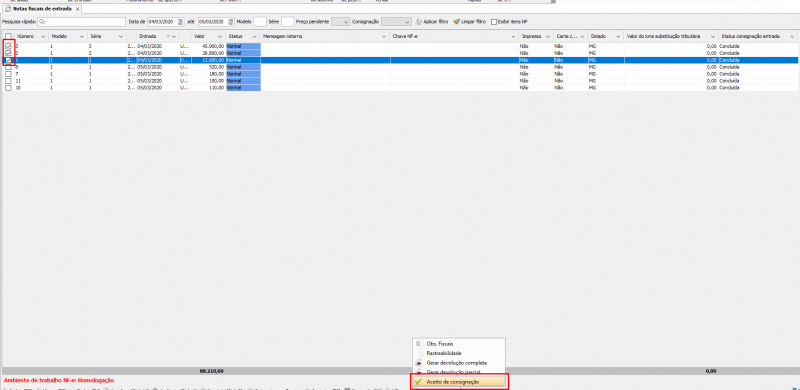Click 'Ambiente de trabalho NF-e: Homologação' text

59,380
